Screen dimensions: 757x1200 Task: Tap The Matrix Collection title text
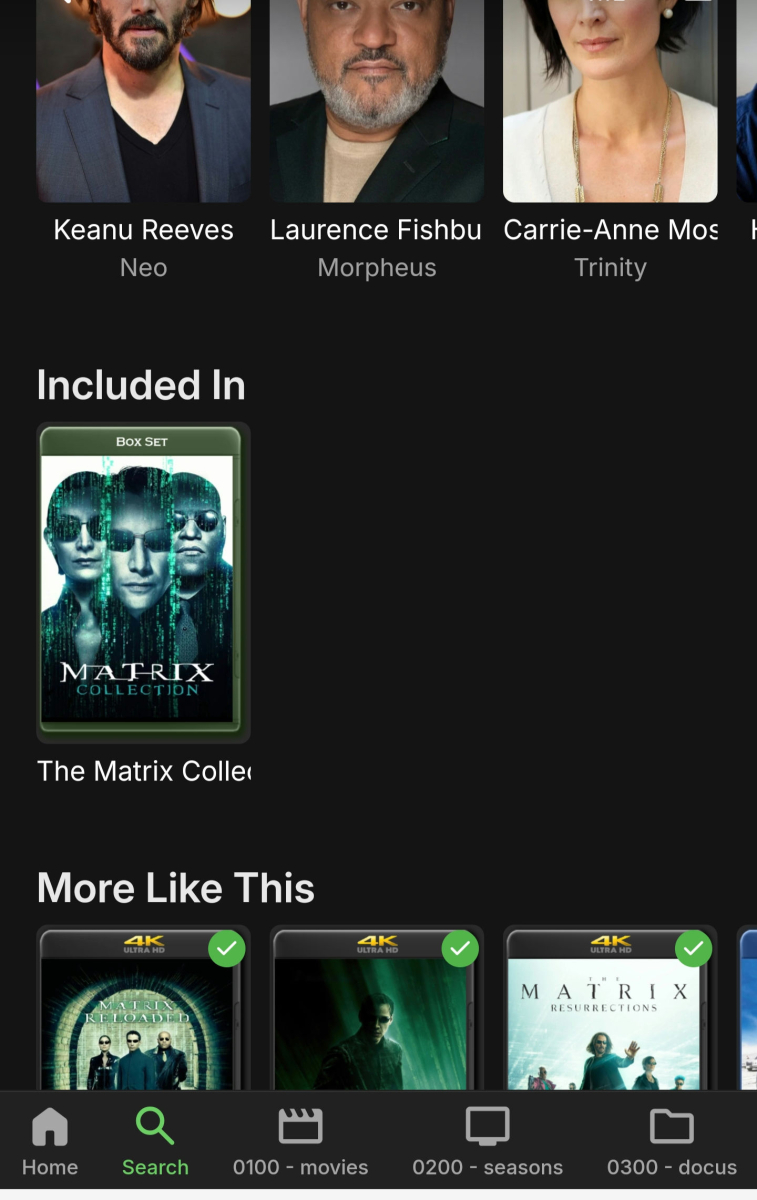(144, 771)
